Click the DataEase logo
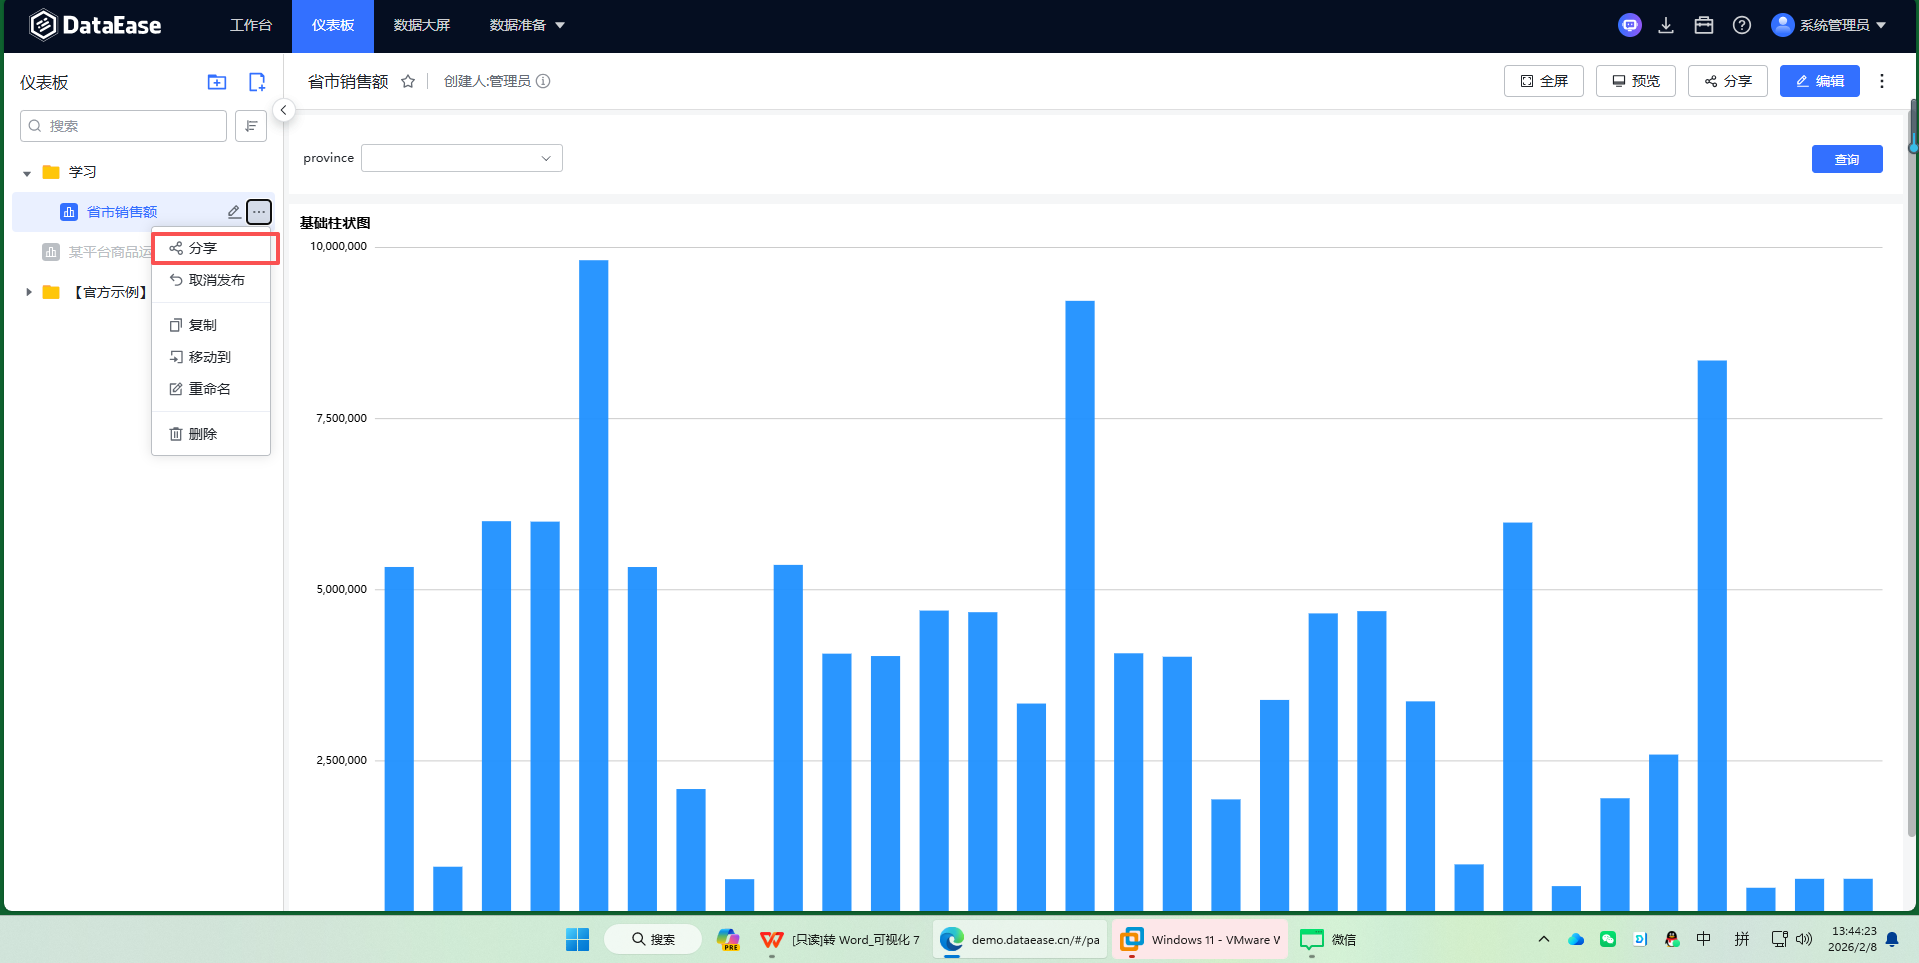The width and height of the screenshot is (1919, 963). 95,25
